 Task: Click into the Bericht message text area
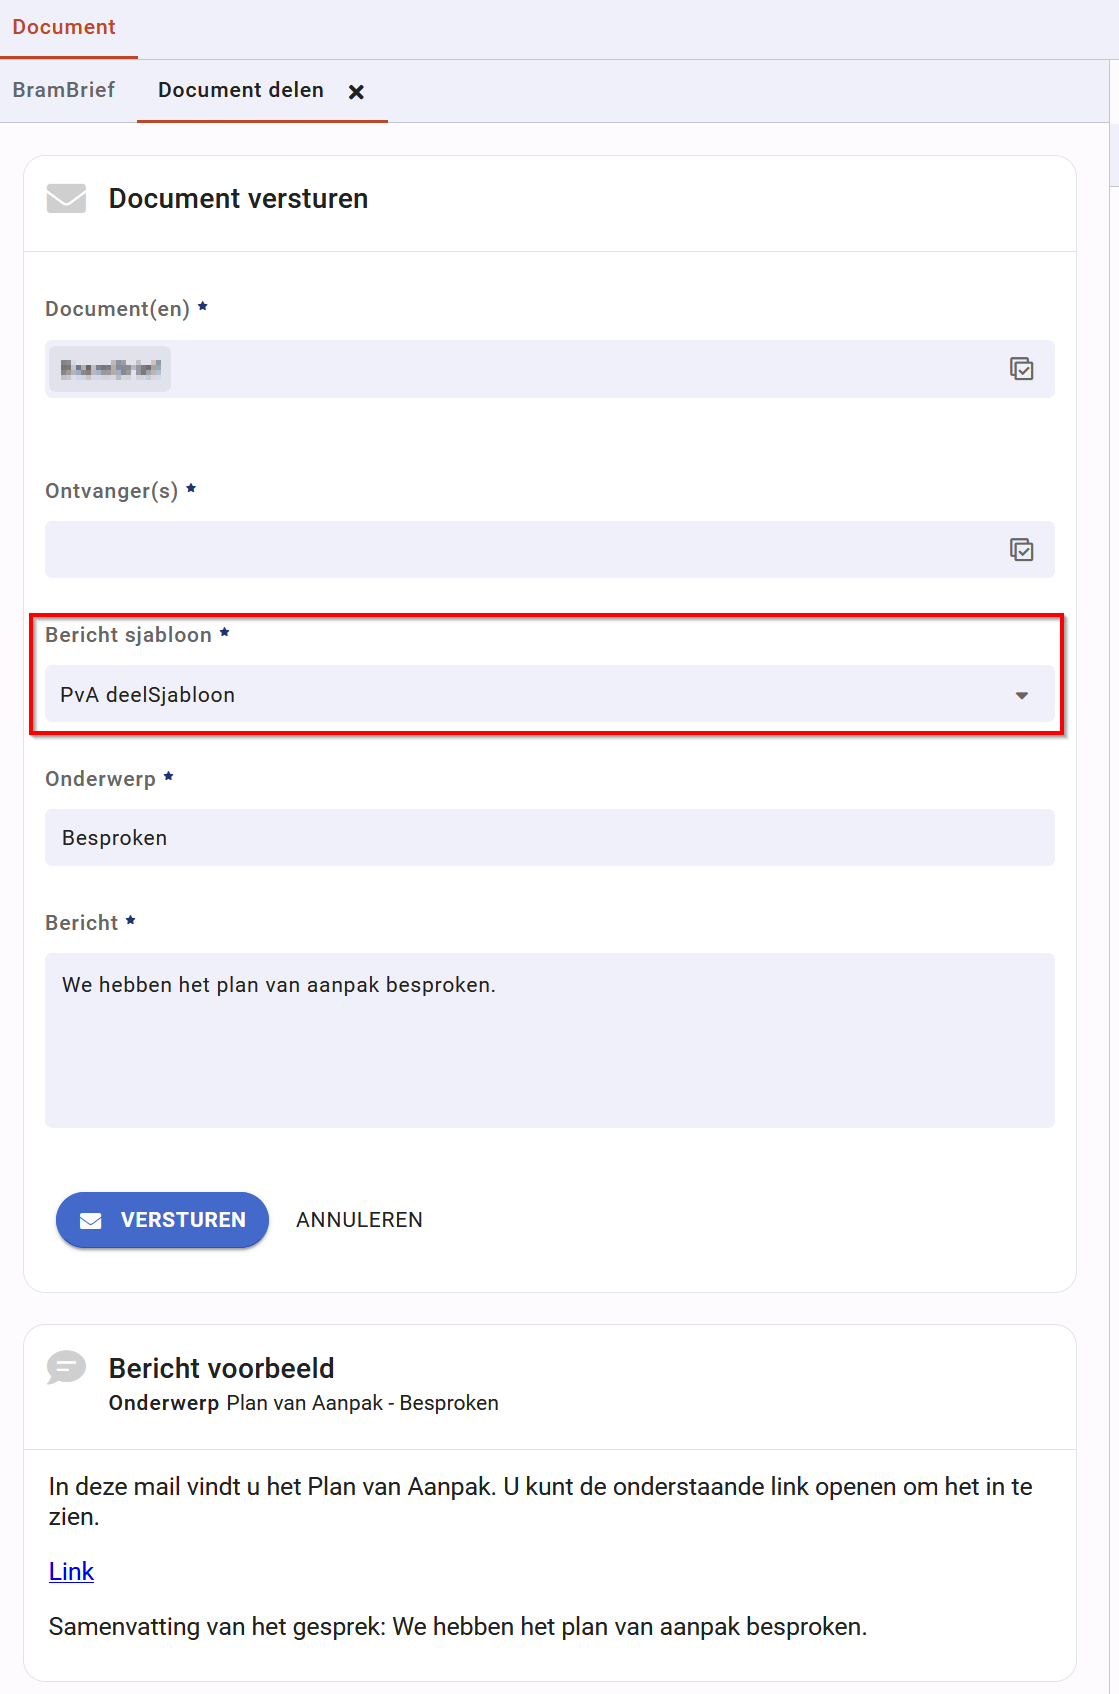(x=550, y=1040)
